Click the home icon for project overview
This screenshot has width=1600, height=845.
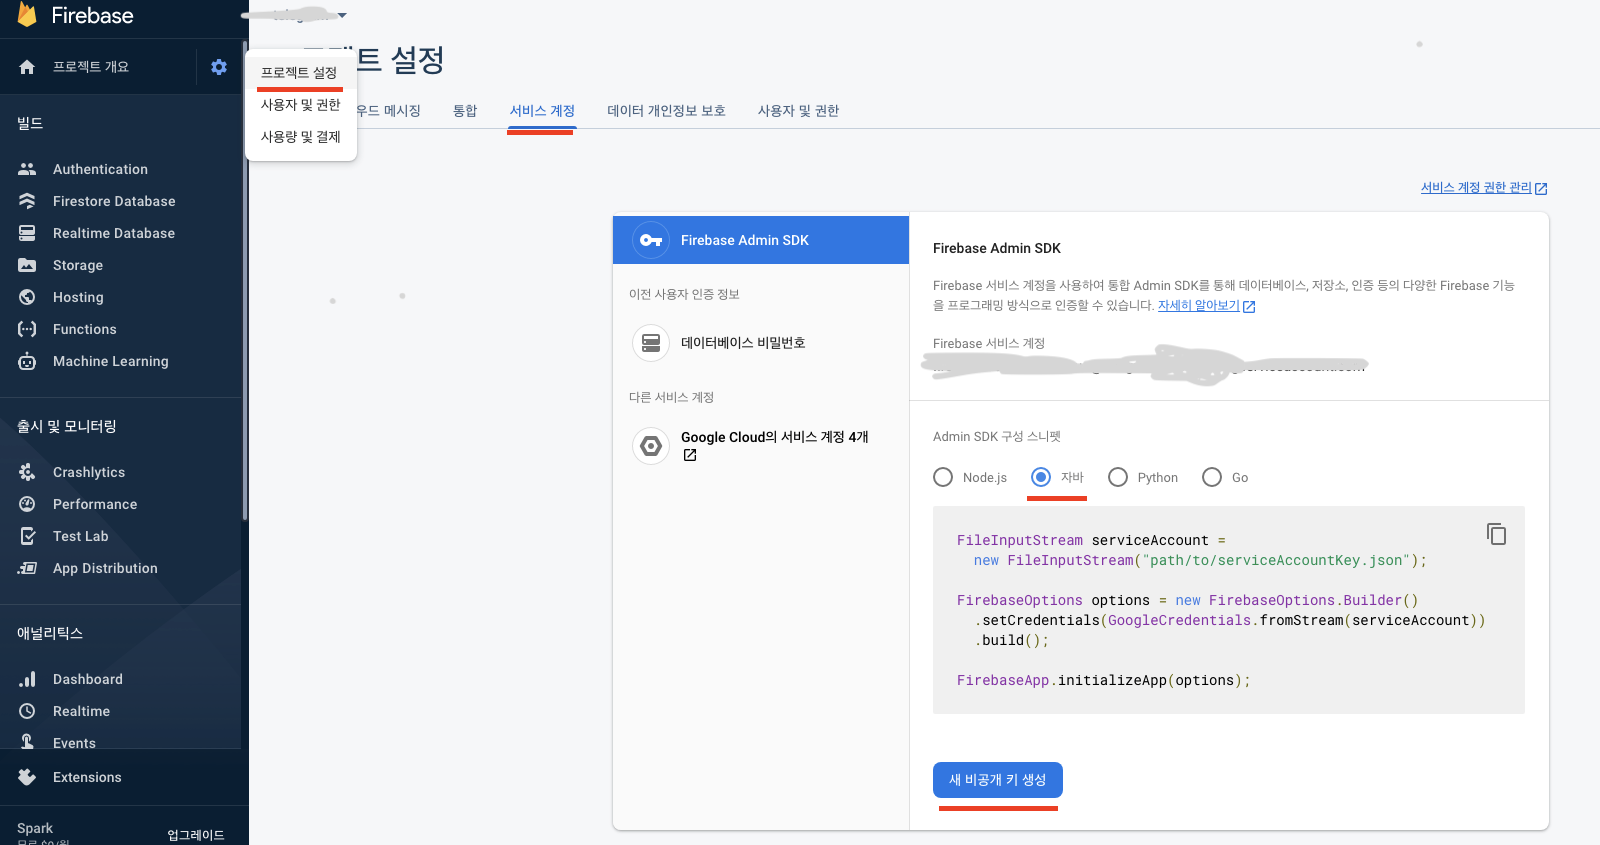pyautogui.click(x=27, y=67)
